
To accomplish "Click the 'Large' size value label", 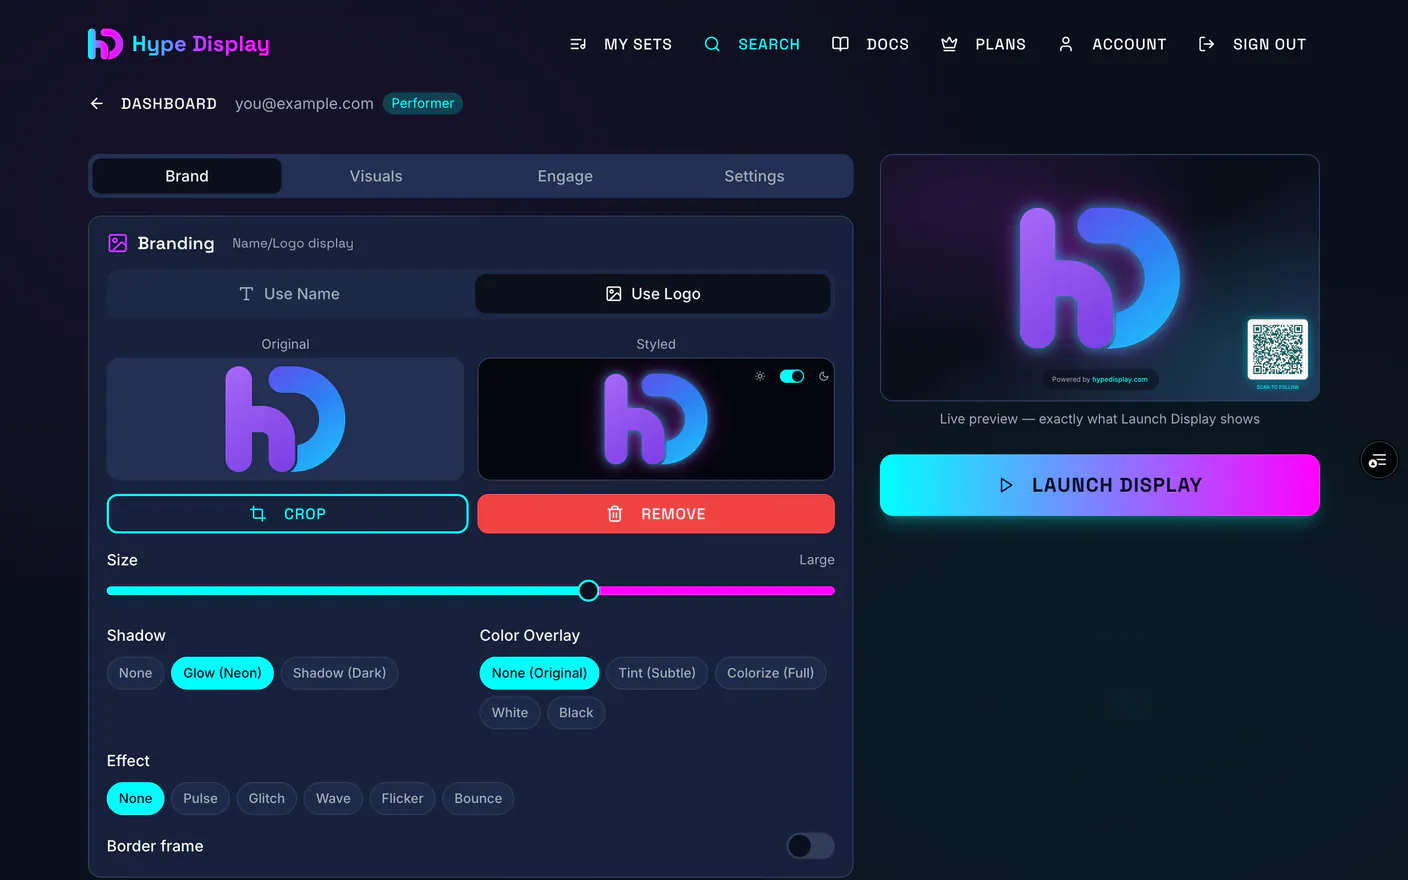I will (x=817, y=560).
